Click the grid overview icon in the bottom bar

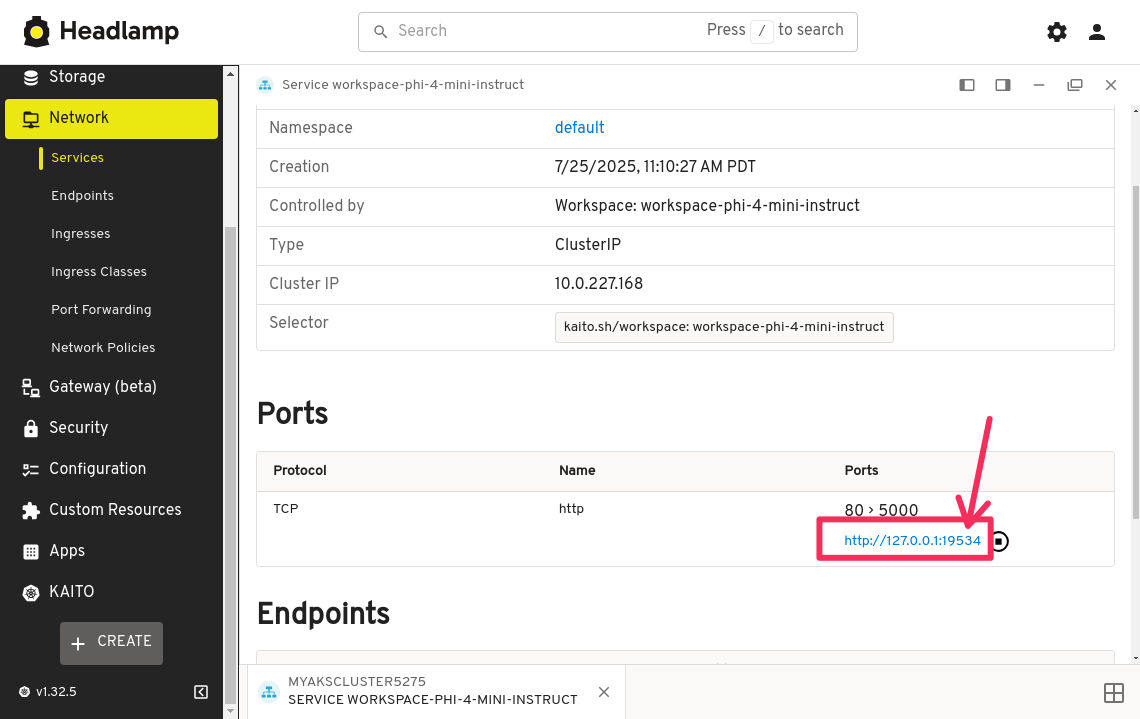[x=1113, y=692]
